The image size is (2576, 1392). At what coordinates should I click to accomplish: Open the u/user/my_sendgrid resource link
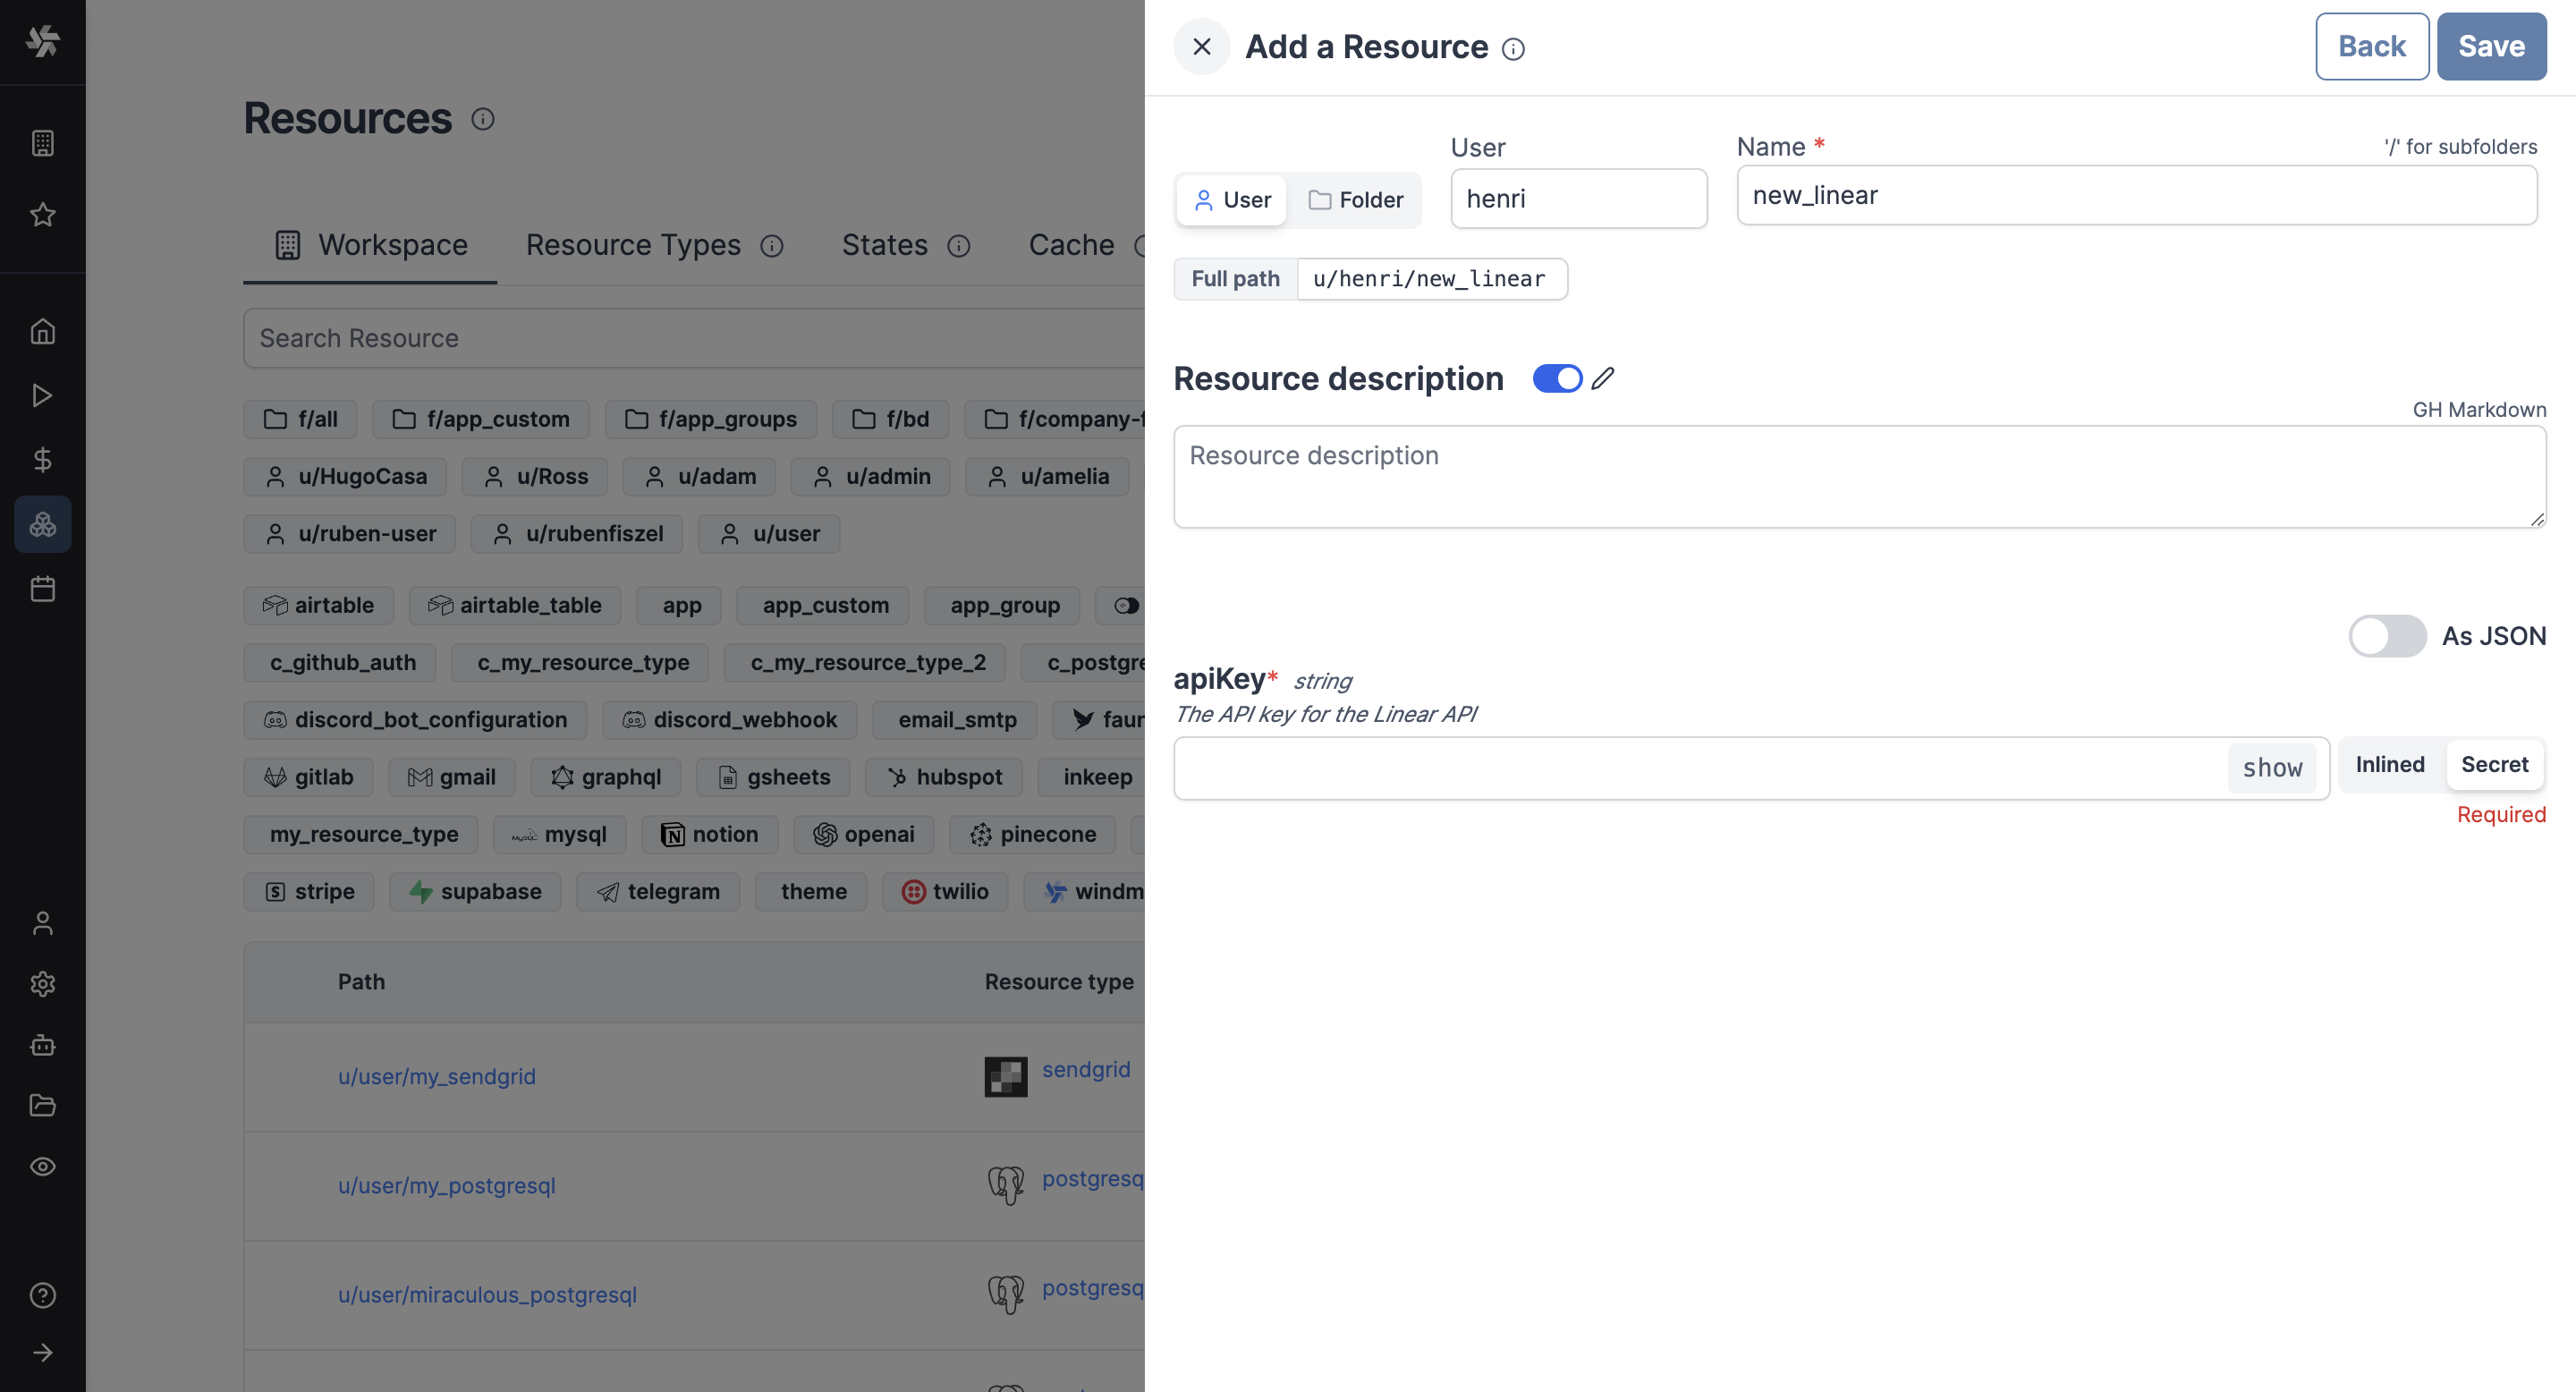[x=437, y=1077]
